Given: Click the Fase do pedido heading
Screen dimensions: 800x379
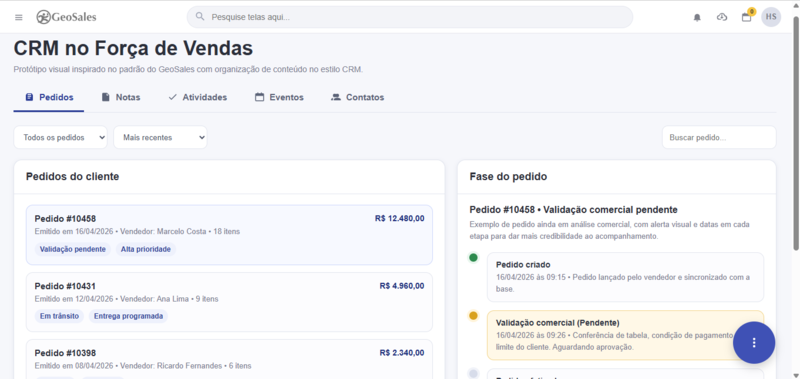Looking at the screenshot, I should (x=508, y=176).
